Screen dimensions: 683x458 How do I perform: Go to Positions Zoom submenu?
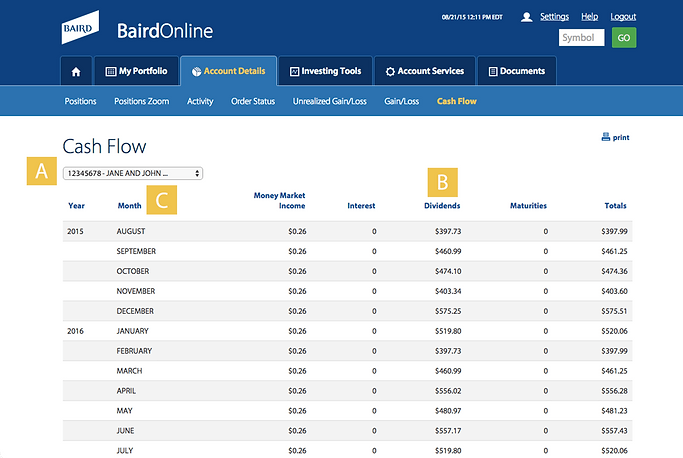[142, 101]
